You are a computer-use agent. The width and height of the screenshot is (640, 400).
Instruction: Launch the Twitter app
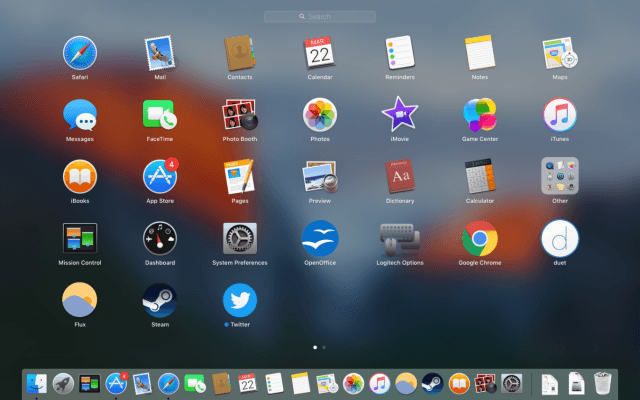240,300
